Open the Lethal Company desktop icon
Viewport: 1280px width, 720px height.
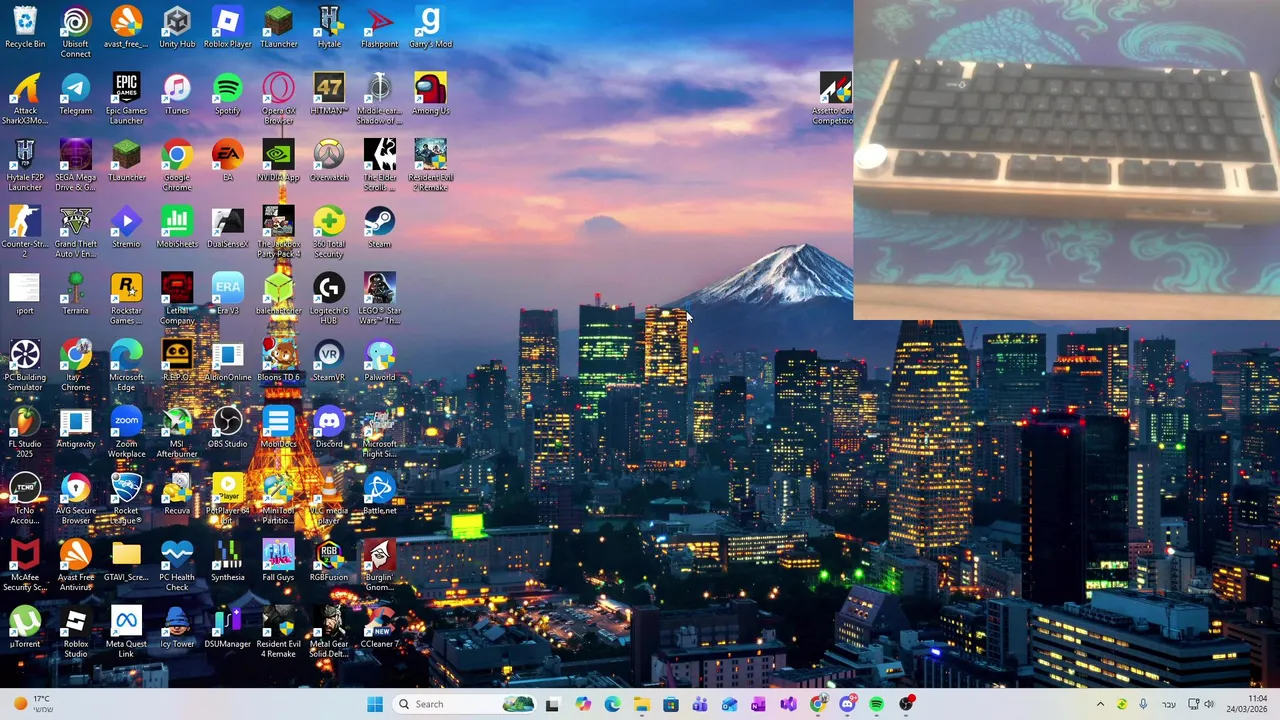coord(177,298)
